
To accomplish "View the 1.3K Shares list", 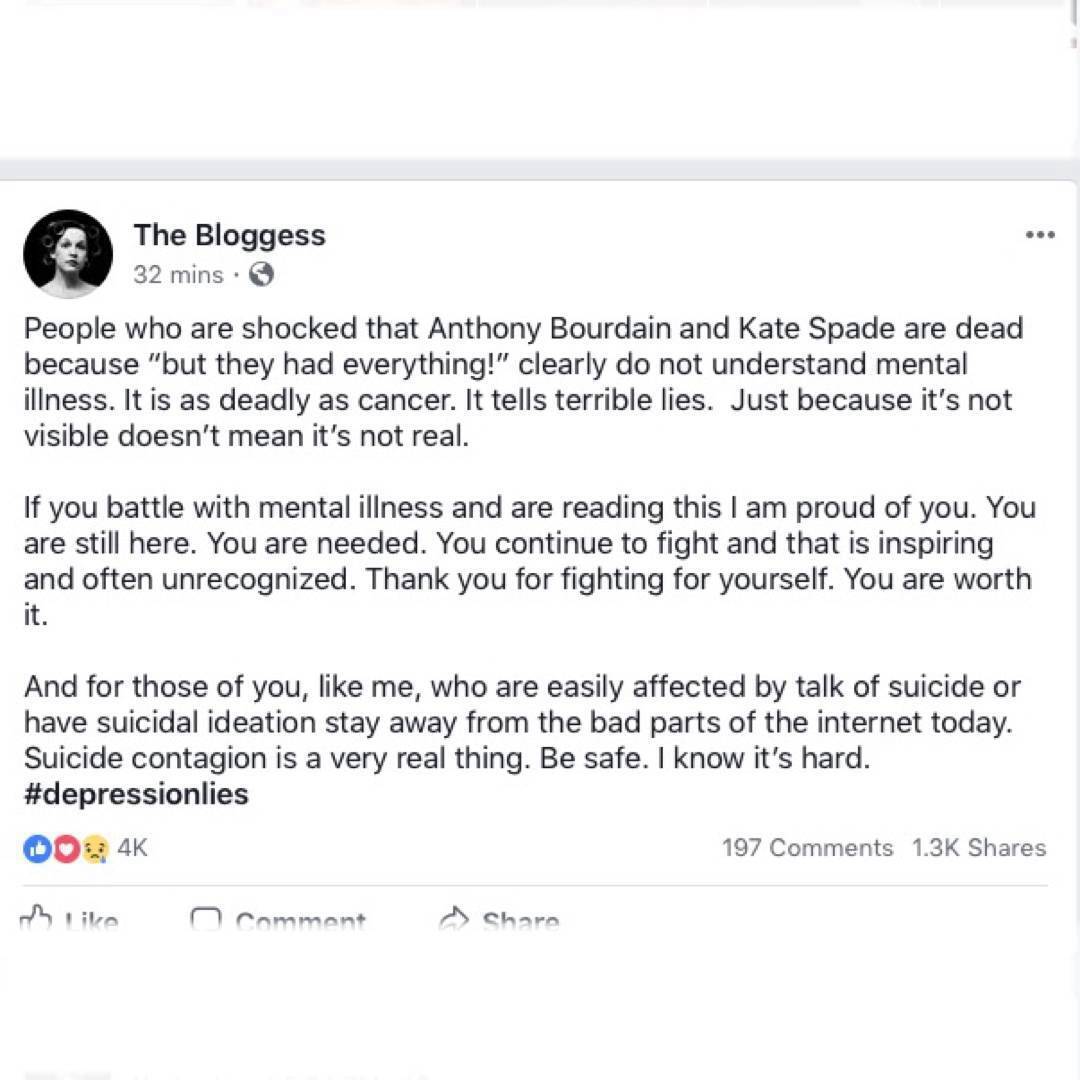I will tap(978, 848).
